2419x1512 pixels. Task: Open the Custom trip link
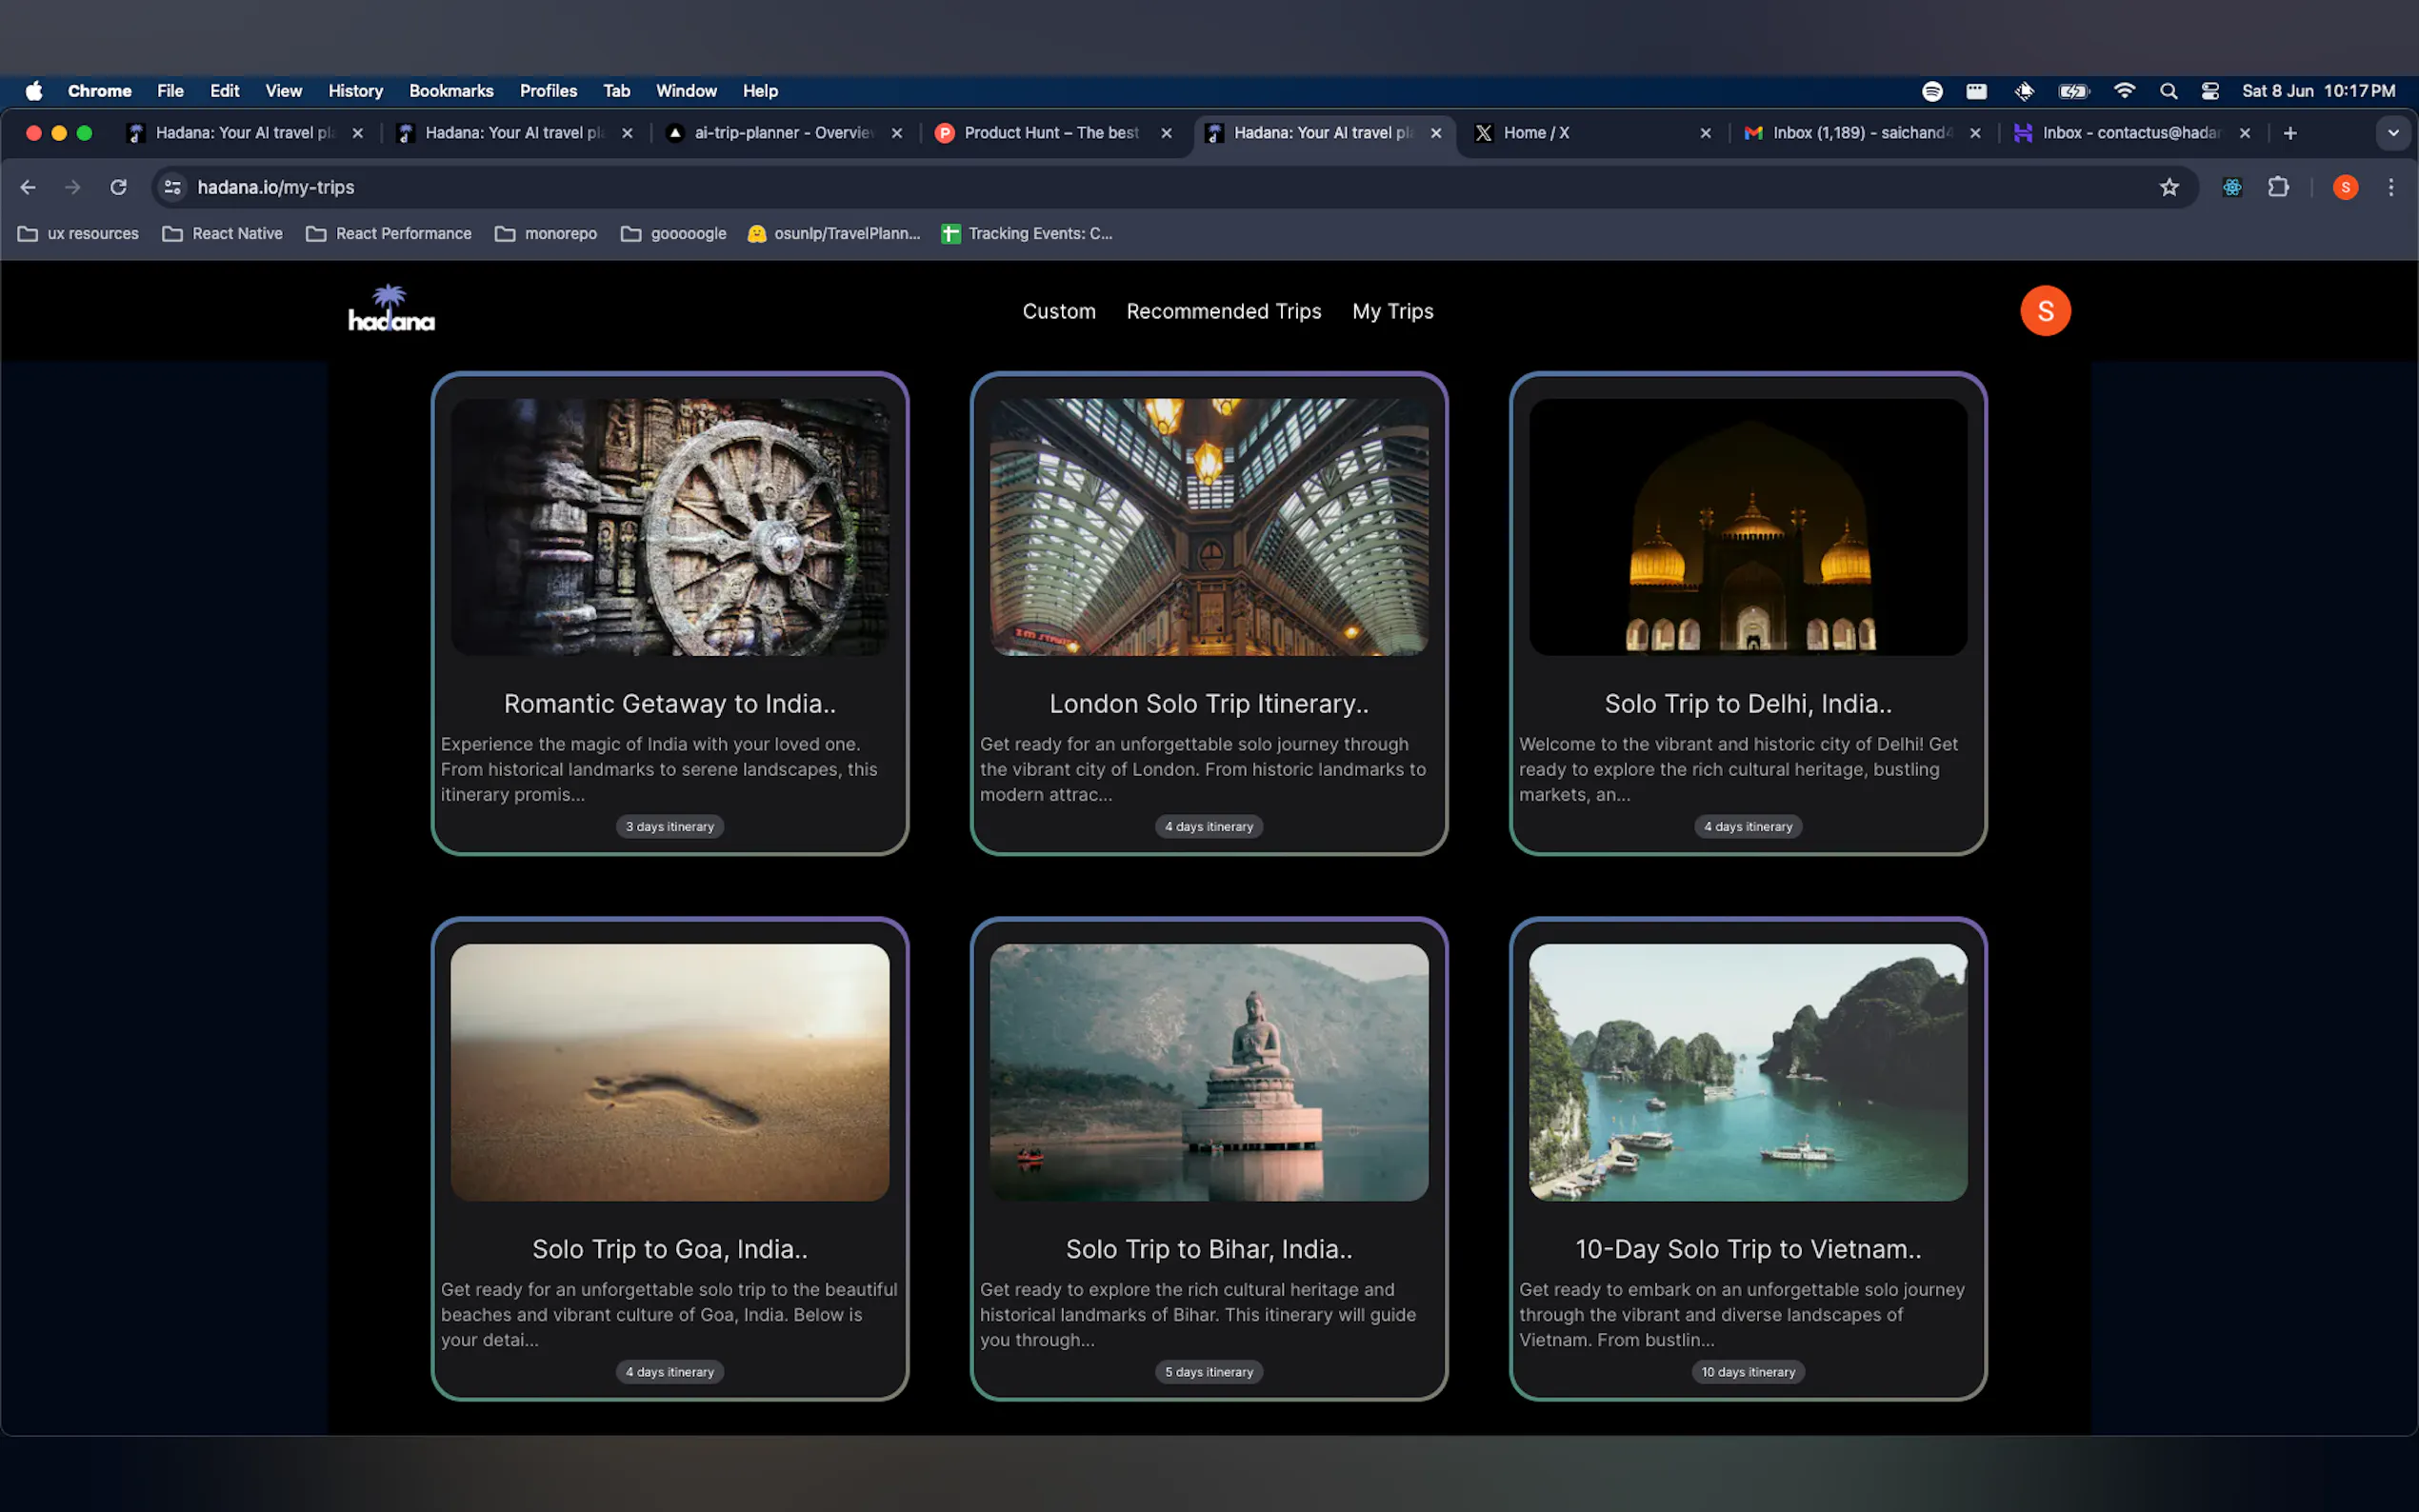click(1058, 311)
